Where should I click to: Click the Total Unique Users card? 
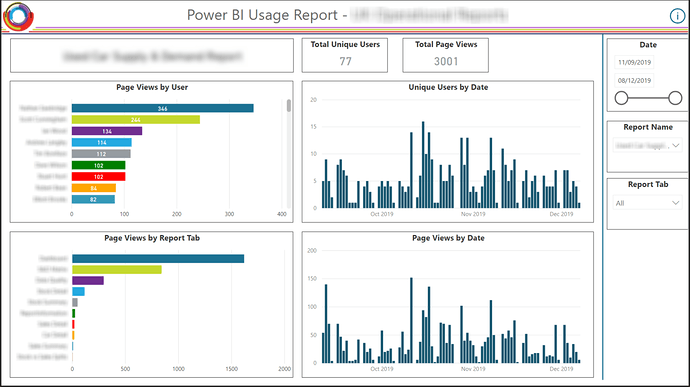345,55
